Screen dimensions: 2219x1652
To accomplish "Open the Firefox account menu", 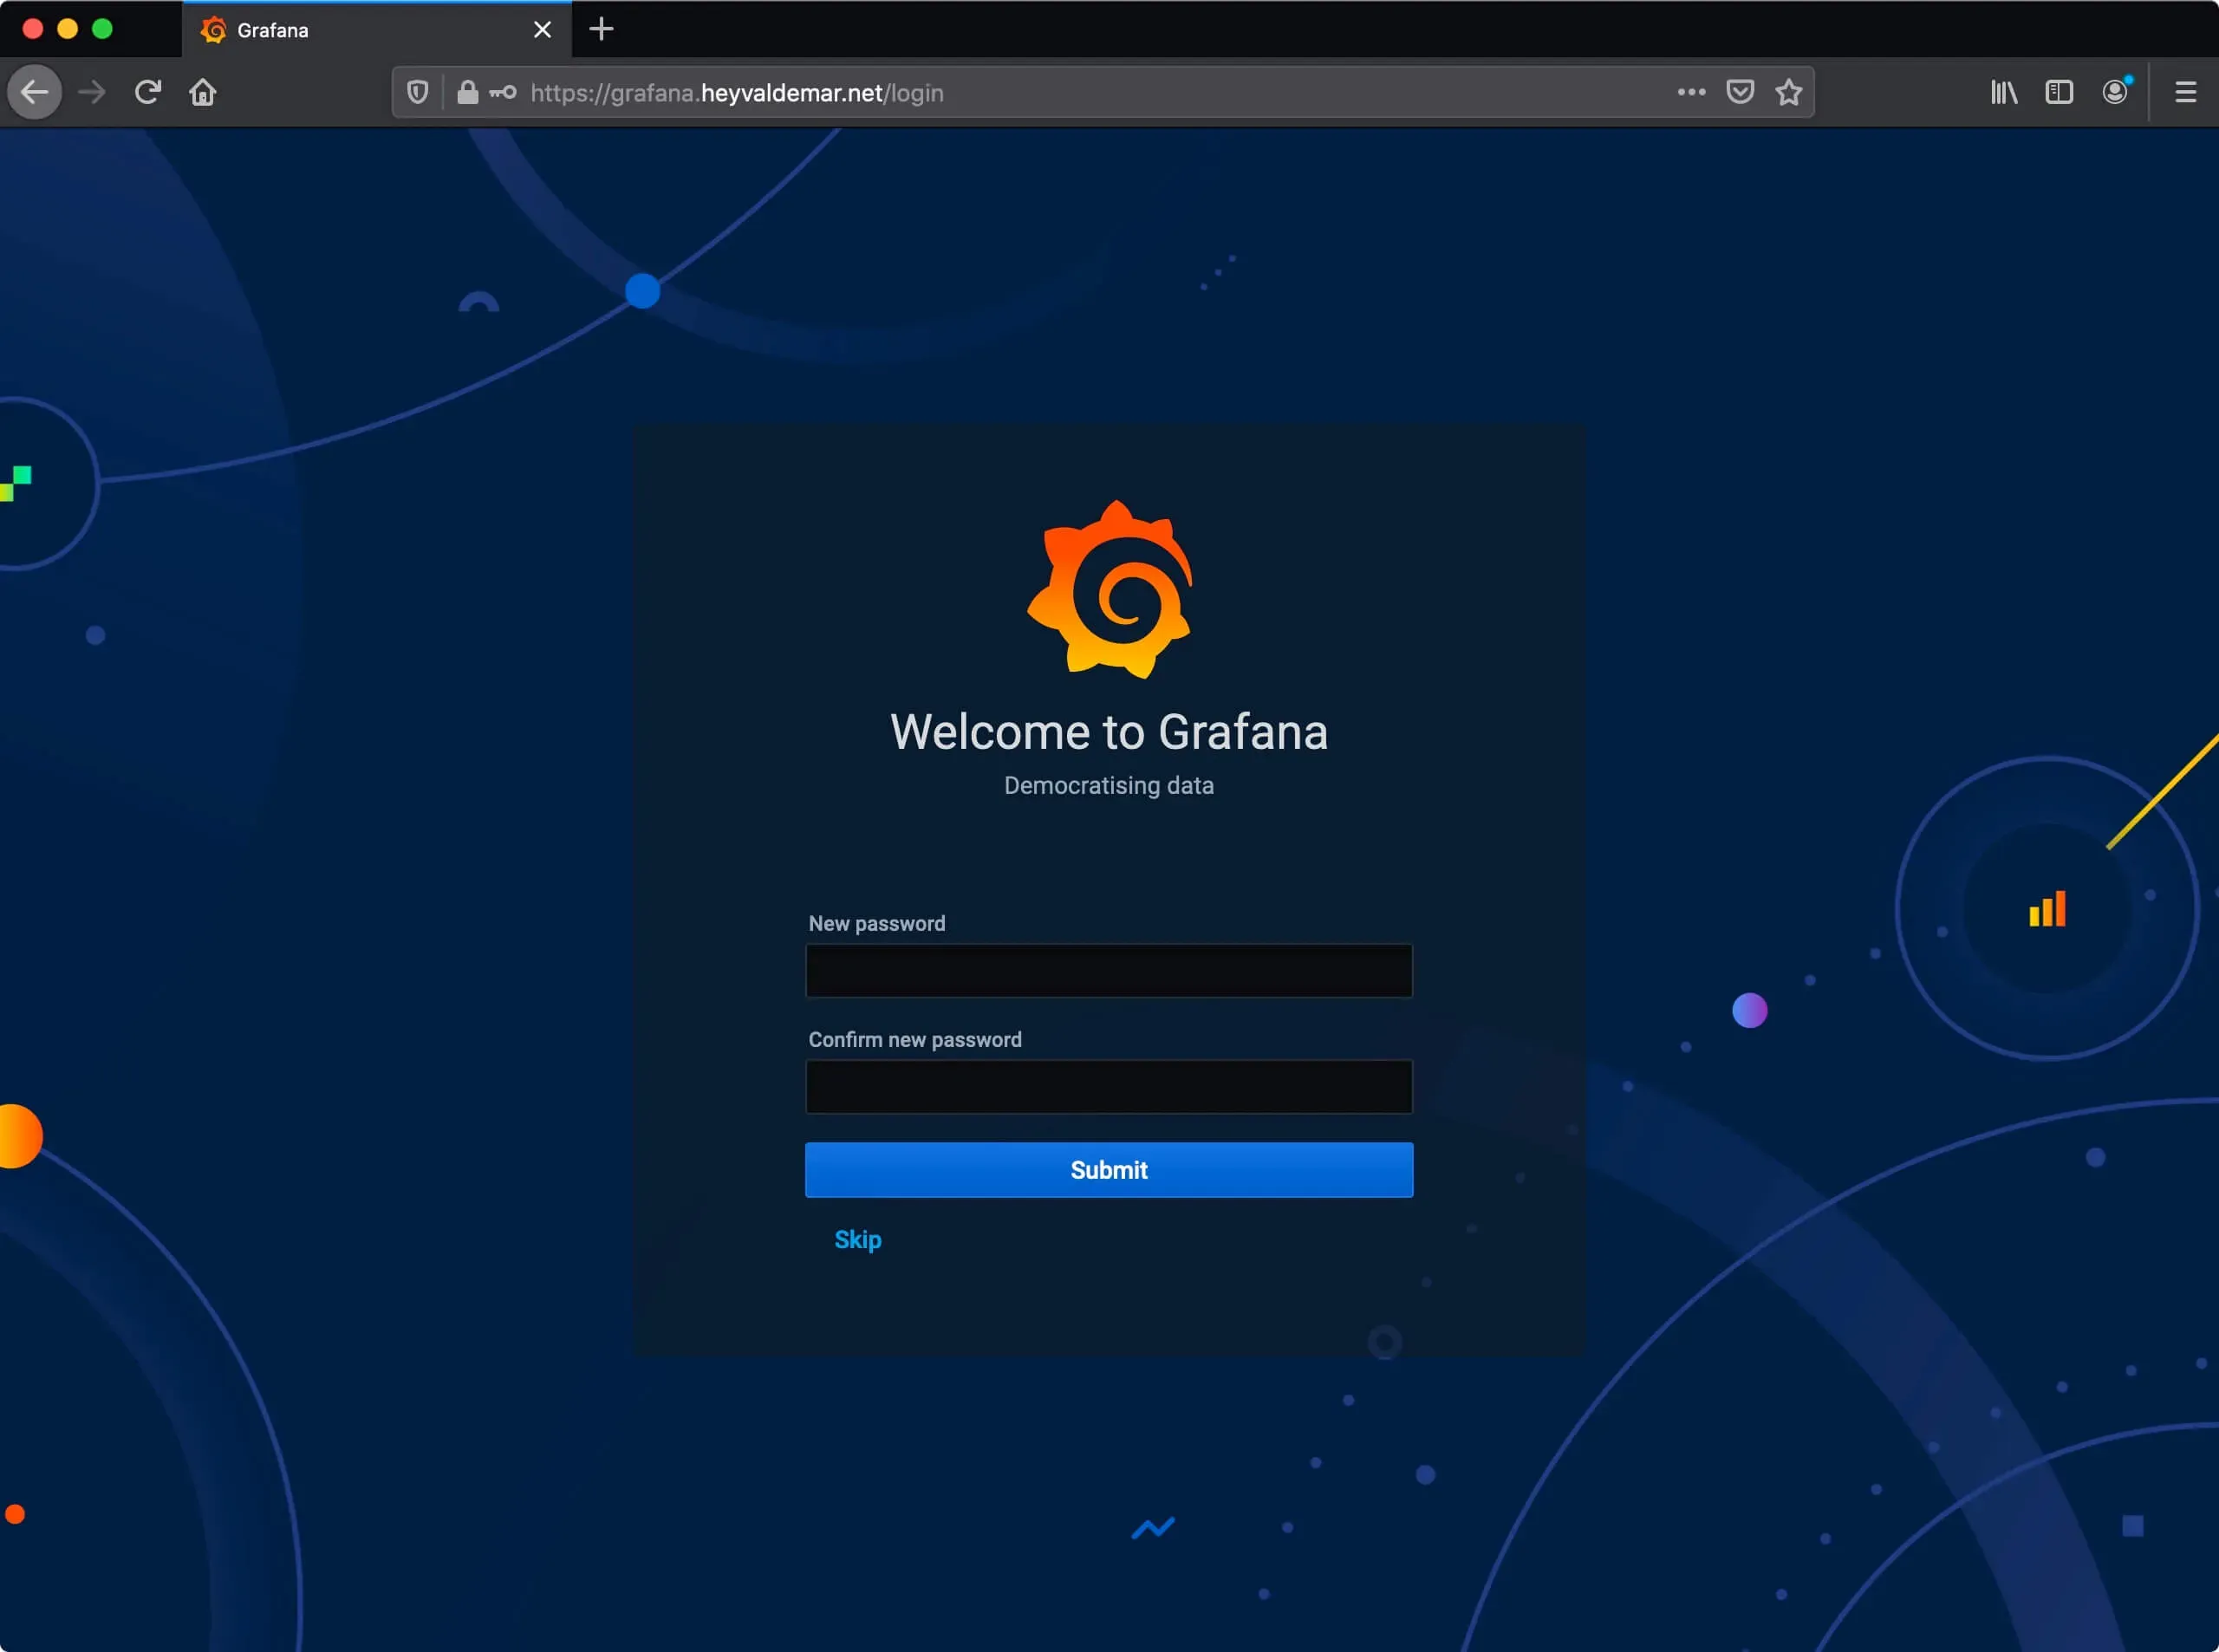I will [2115, 92].
